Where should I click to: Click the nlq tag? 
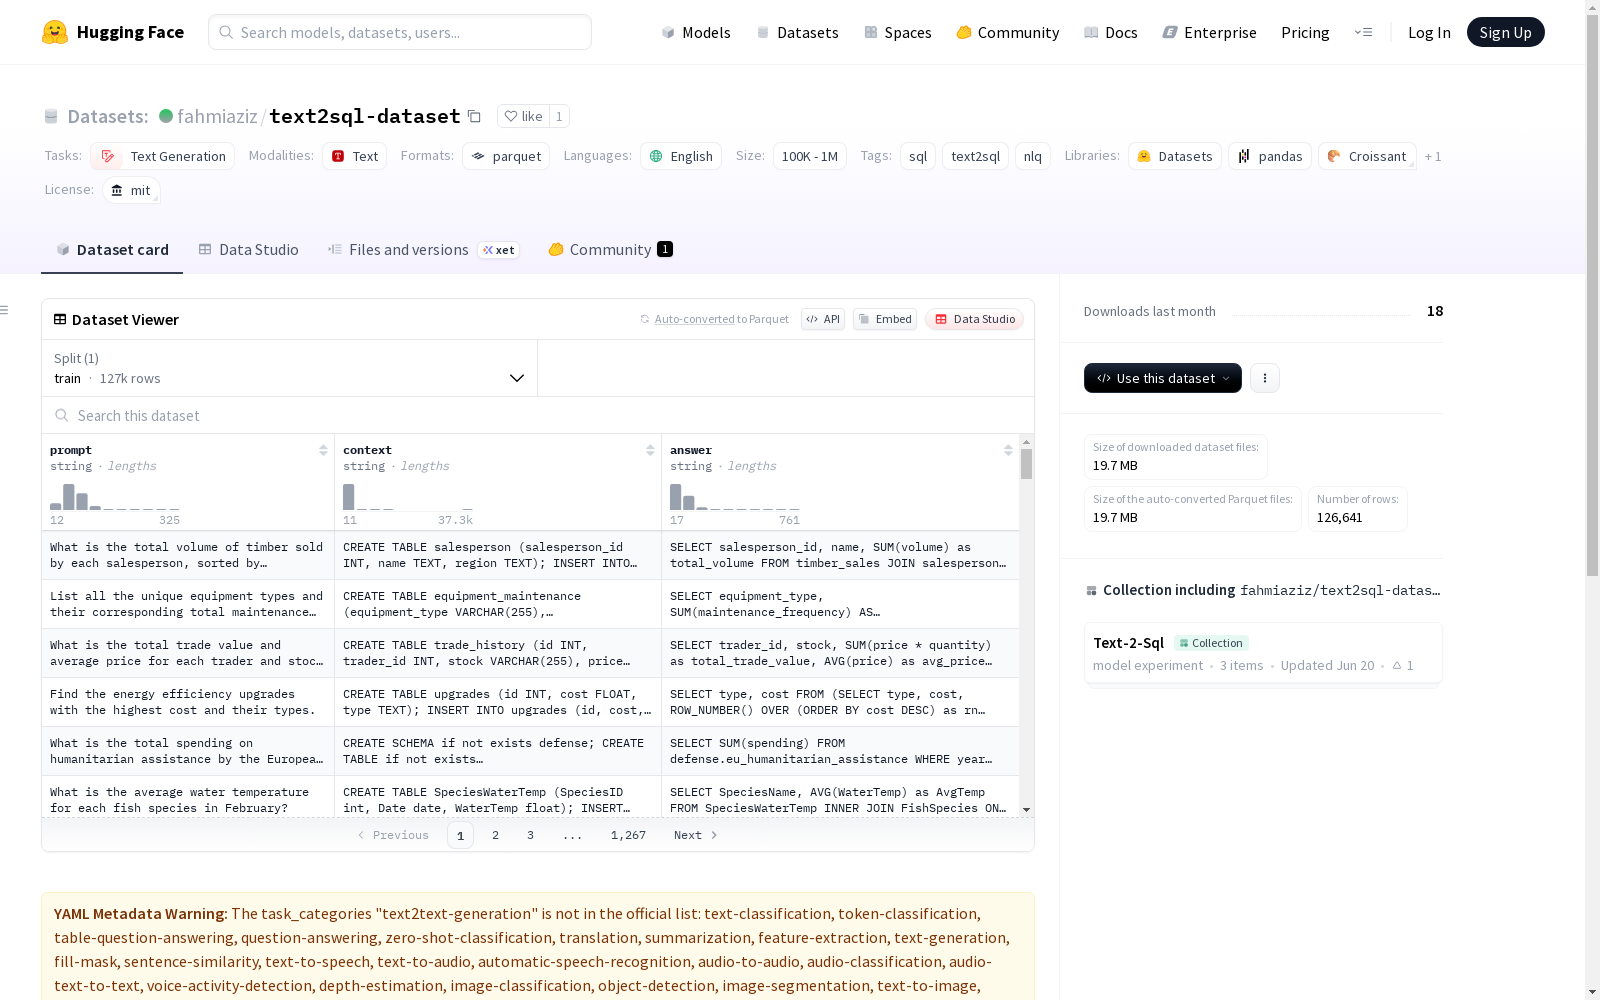(1033, 156)
